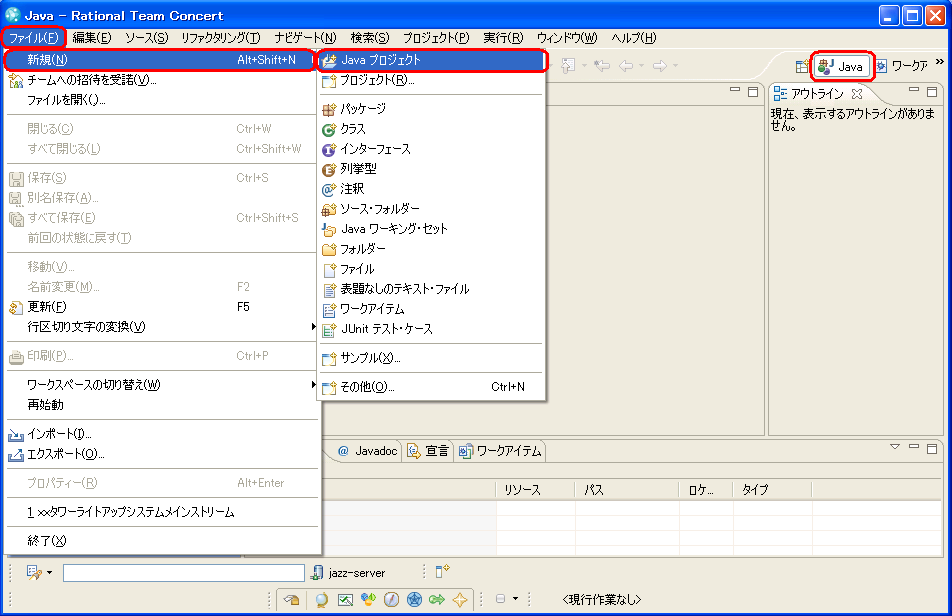Image resolution: width=952 pixels, height=616 pixels.
Task: Close the アウトライン view tab
Action: pyautogui.click(x=857, y=93)
